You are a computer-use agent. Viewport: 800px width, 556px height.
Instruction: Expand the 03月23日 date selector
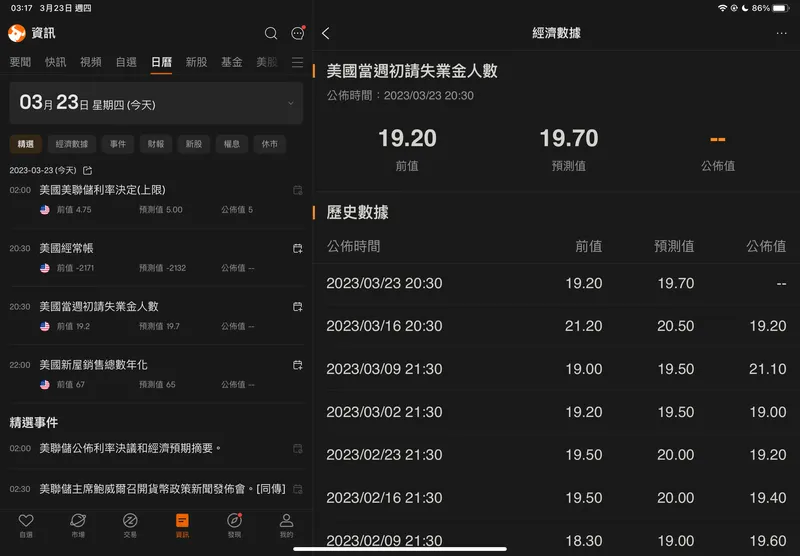click(156, 103)
